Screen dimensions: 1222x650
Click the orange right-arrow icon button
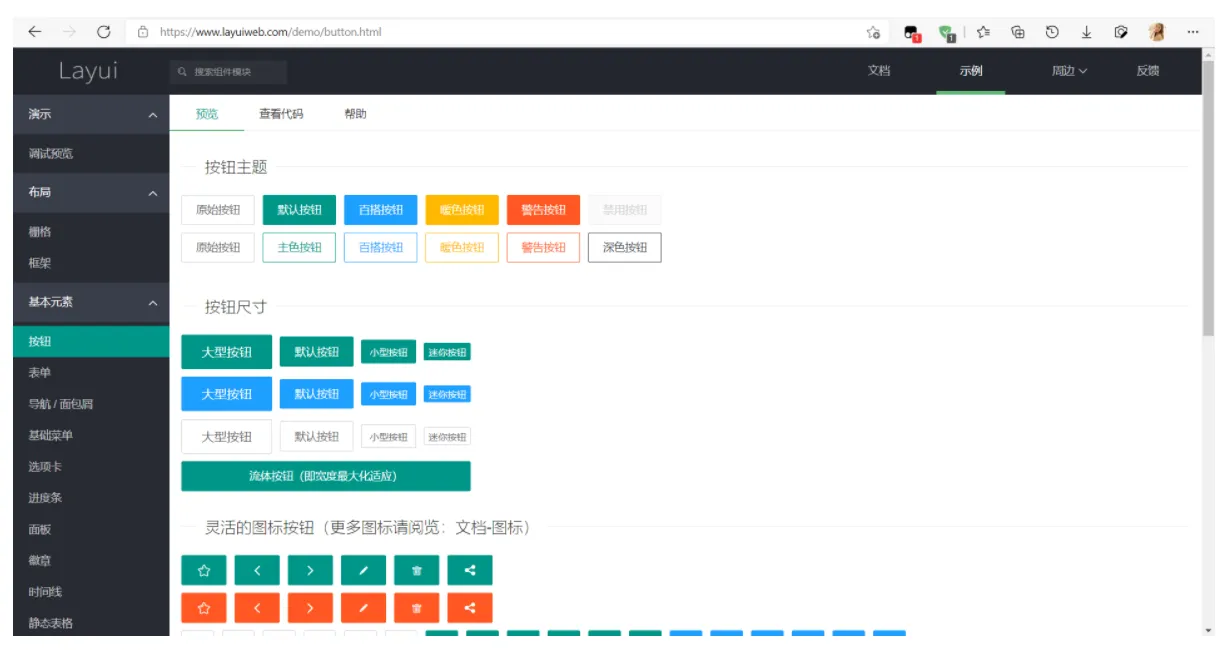click(x=310, y=607)
